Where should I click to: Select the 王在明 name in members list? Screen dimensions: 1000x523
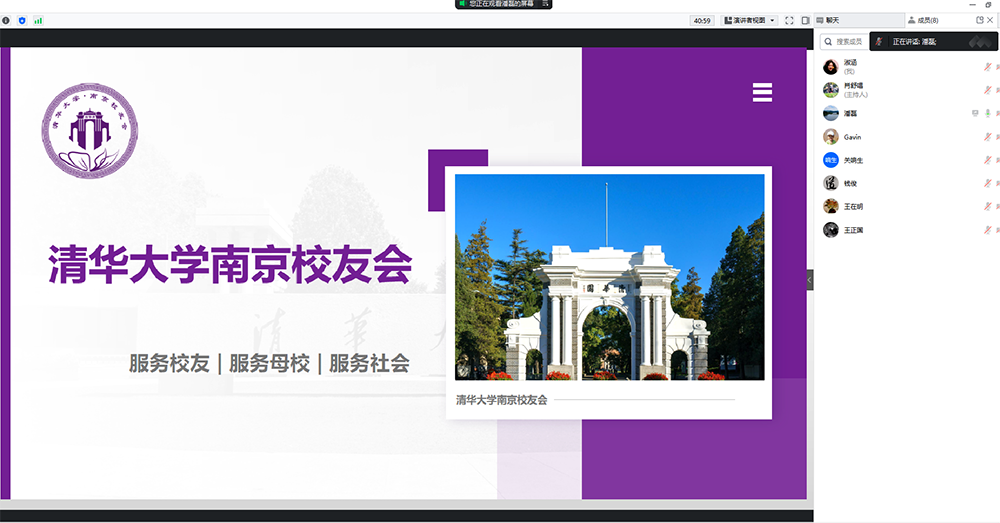(x=853, y=207)
